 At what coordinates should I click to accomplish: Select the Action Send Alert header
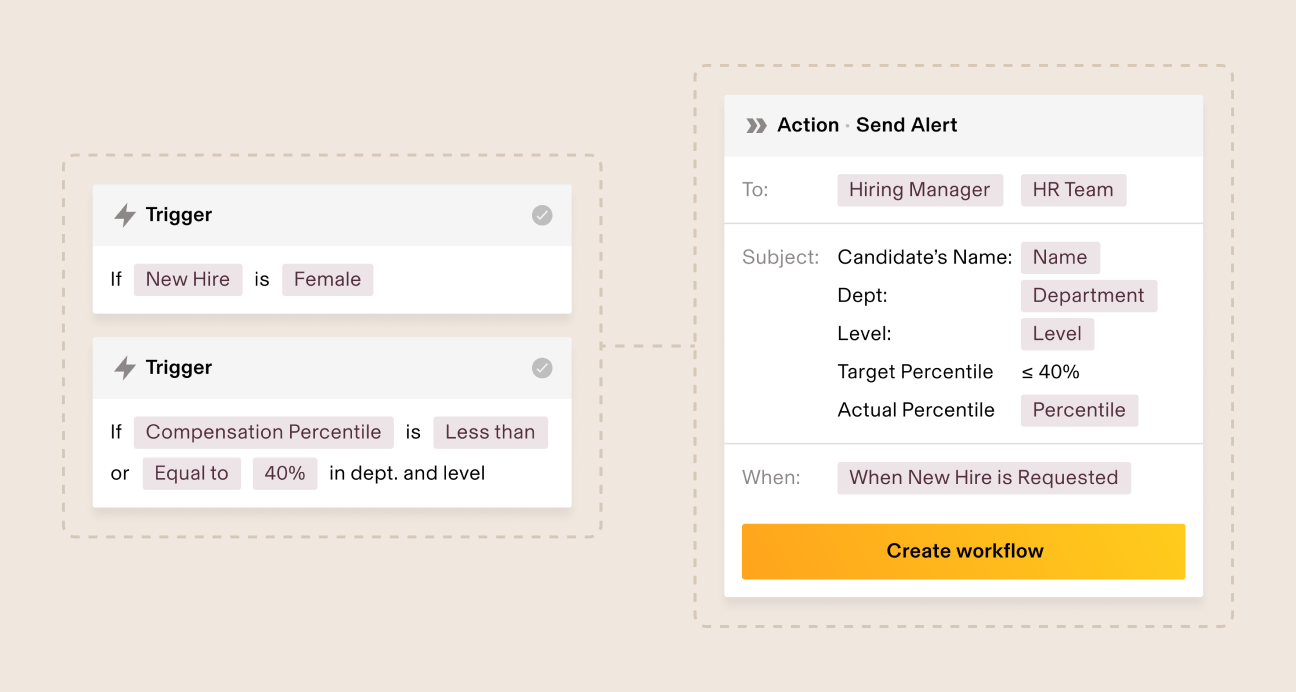(866, 125)
